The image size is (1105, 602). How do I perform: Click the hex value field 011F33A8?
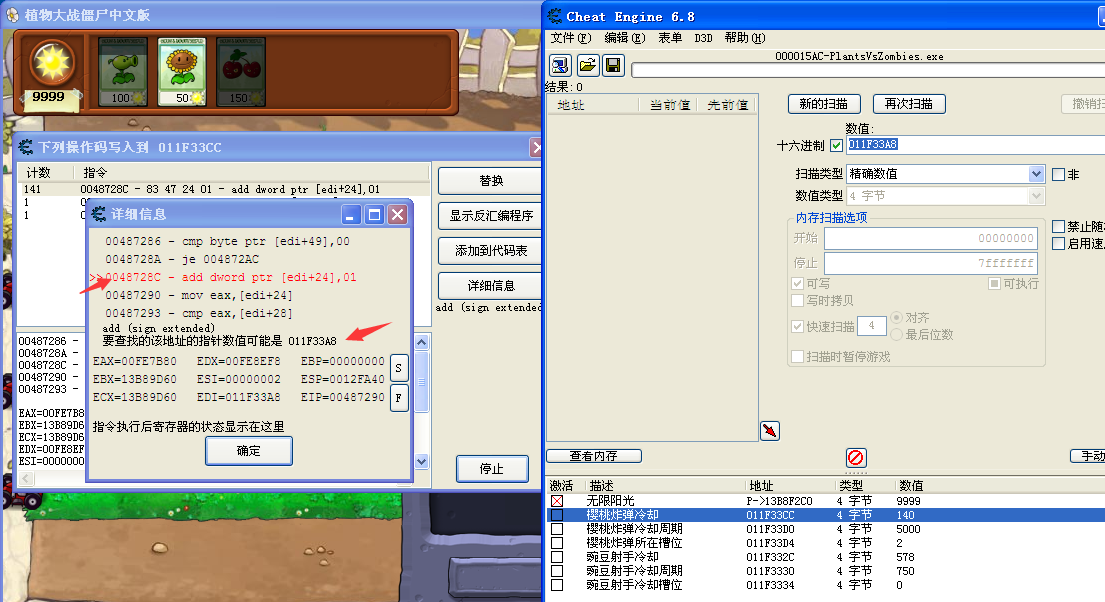click(976, 145)
